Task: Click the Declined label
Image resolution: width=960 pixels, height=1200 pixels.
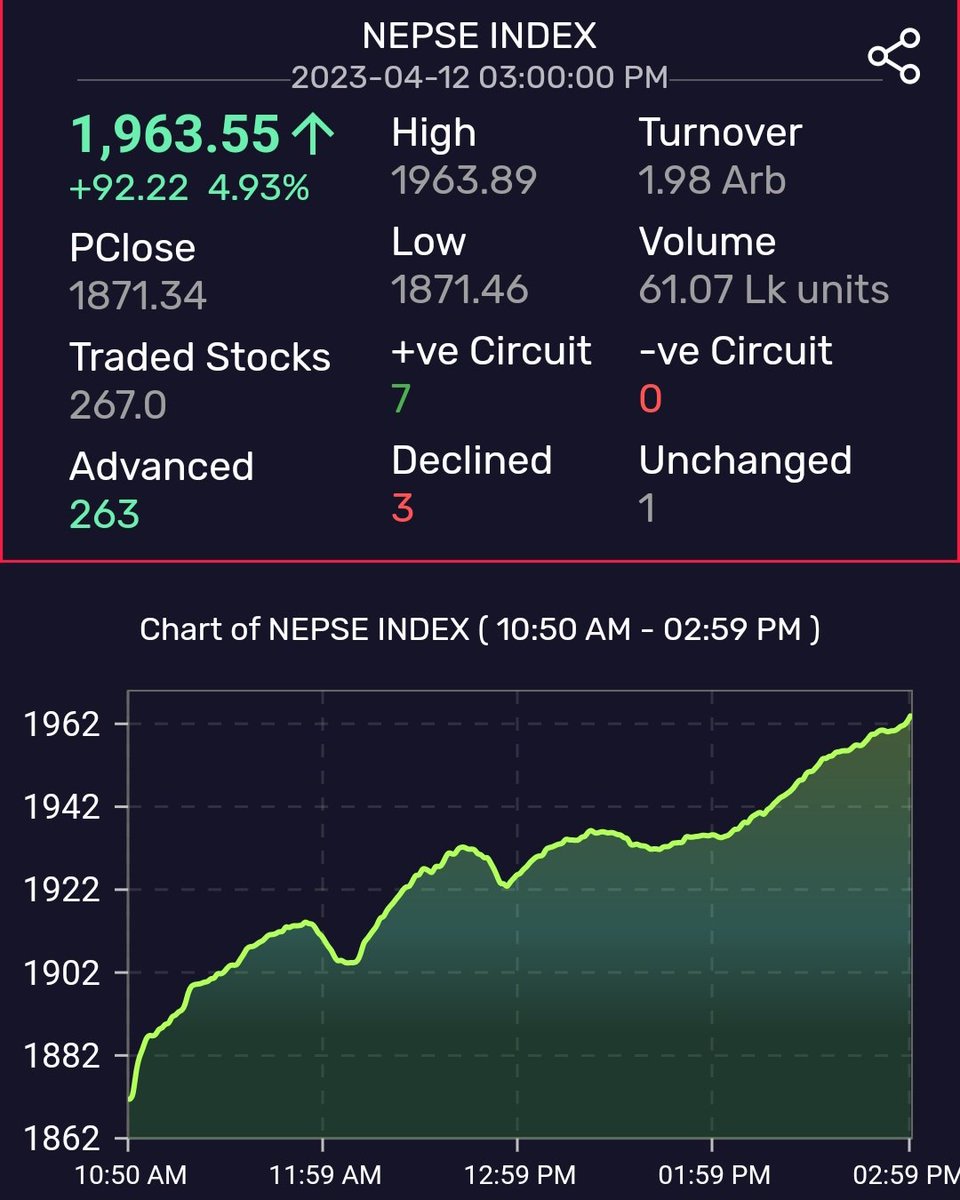Action: pos(472,460)
